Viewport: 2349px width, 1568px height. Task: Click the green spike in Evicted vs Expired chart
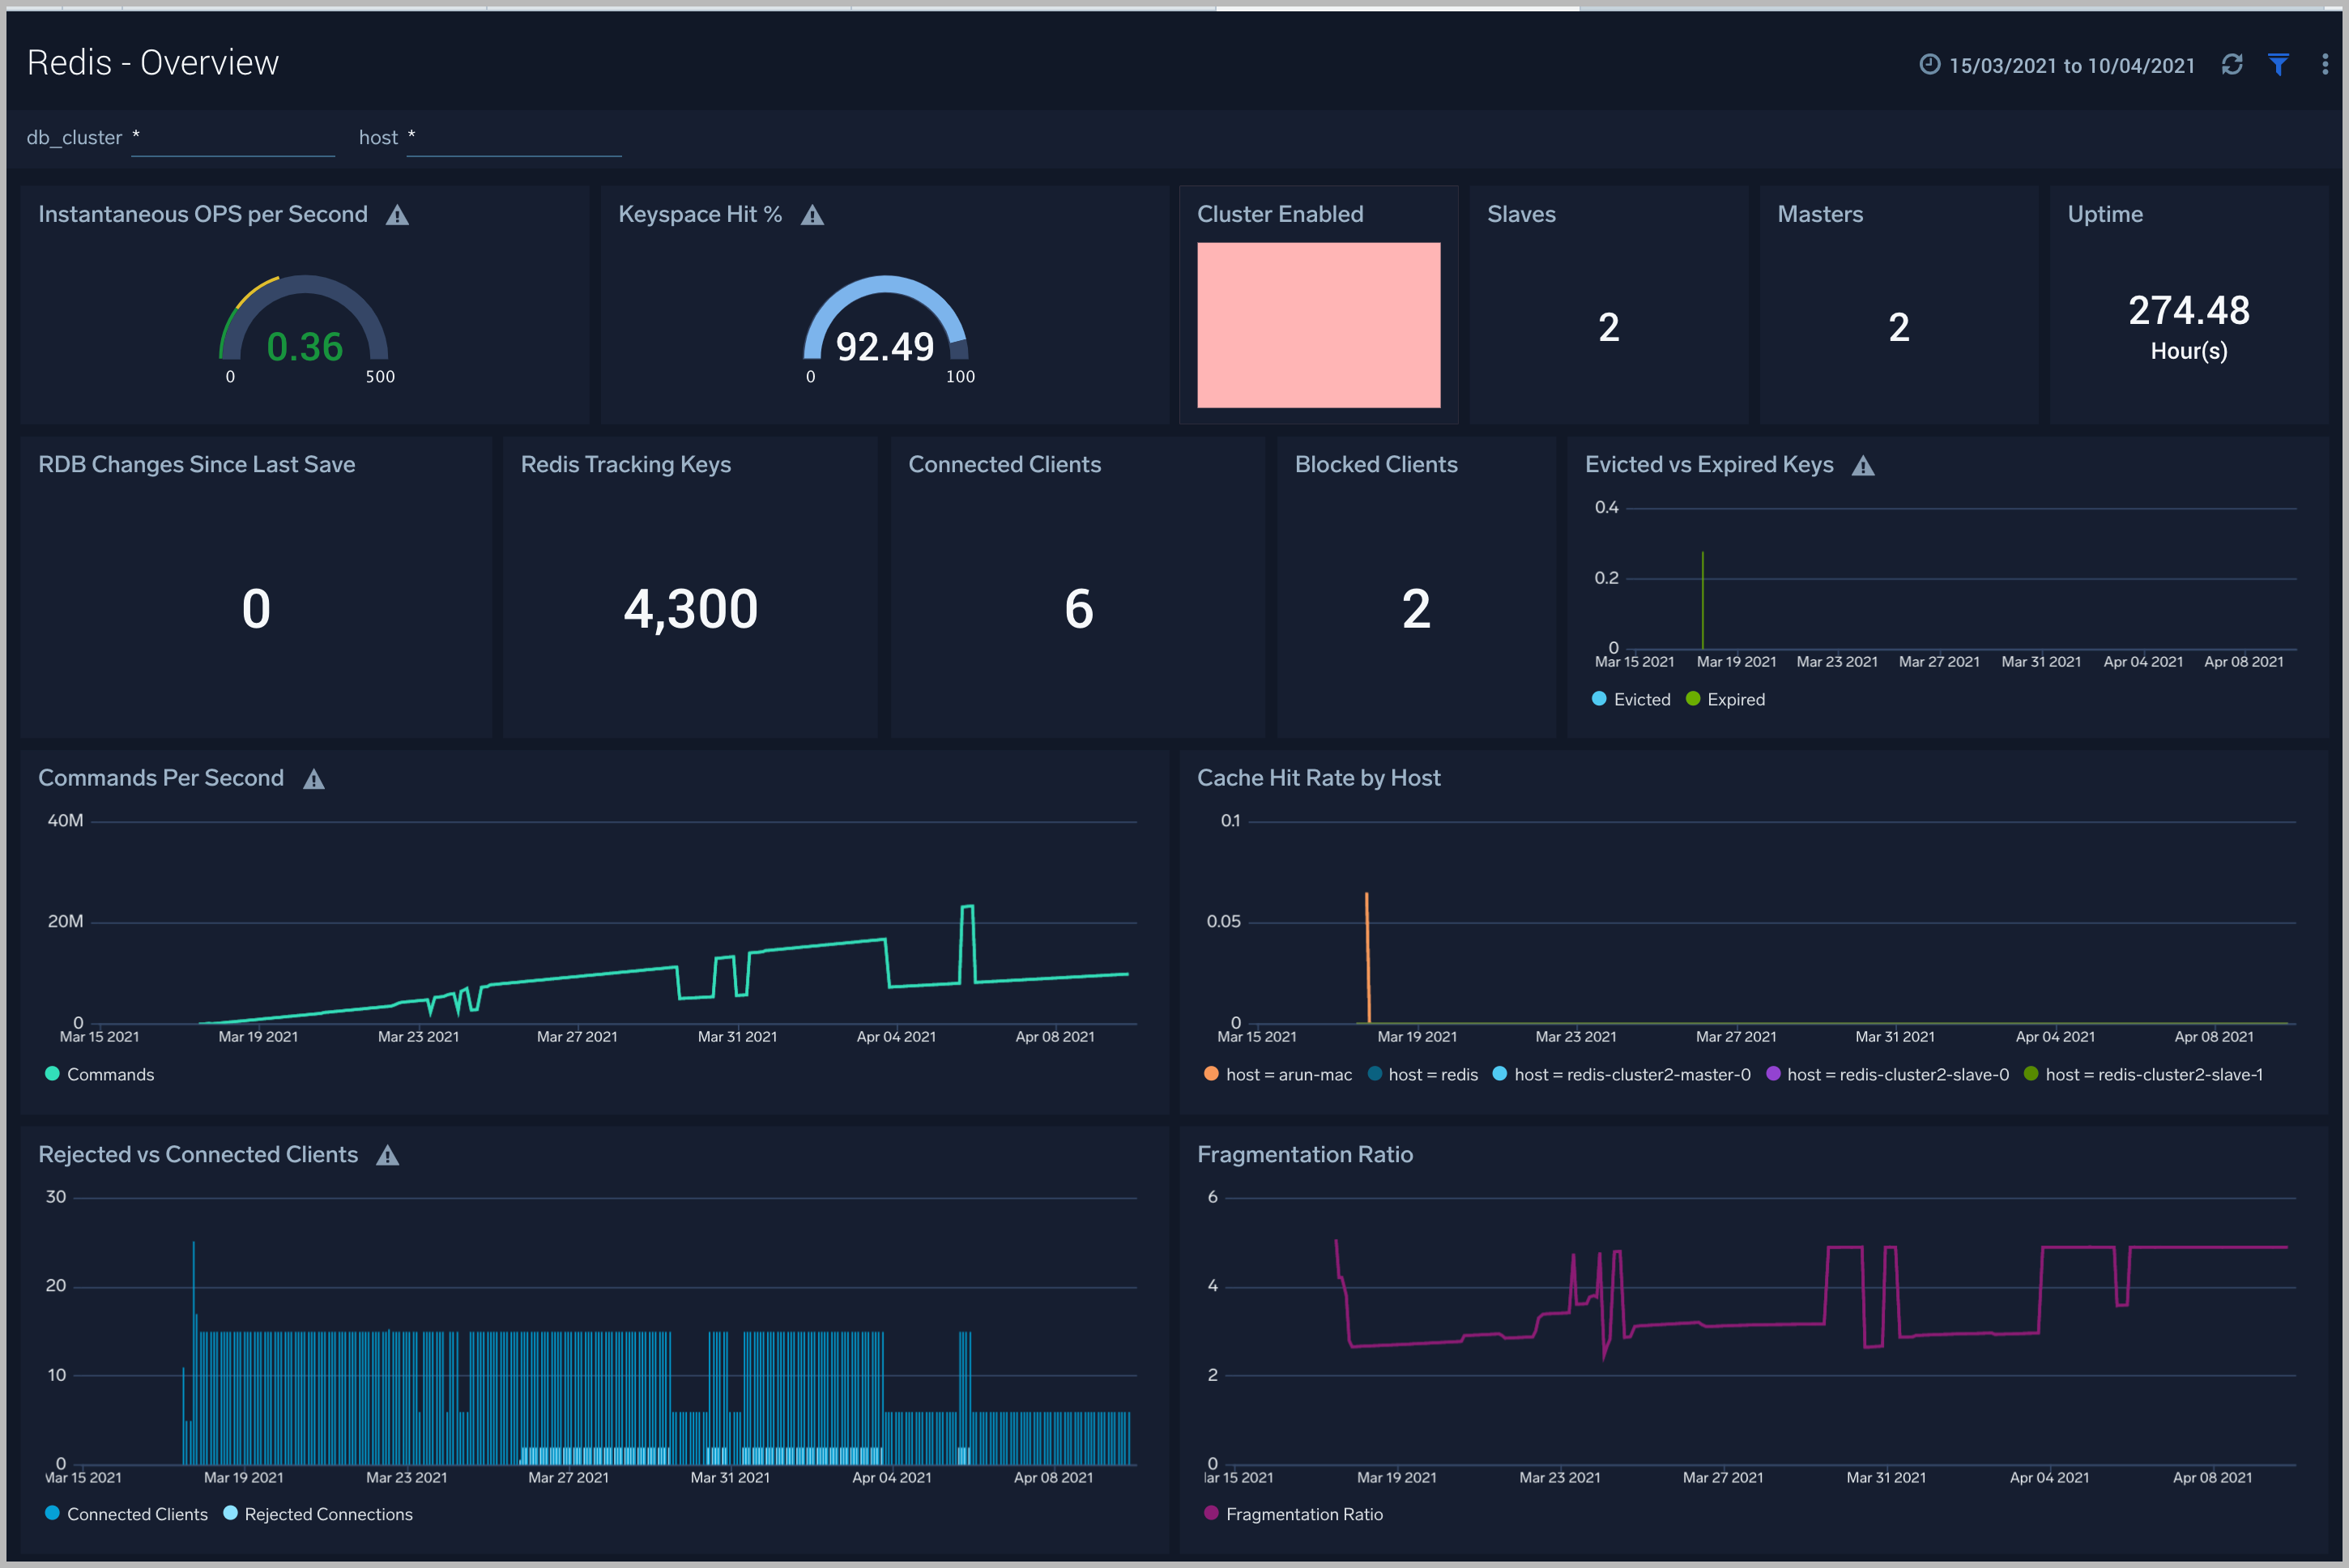(1703, 600)
